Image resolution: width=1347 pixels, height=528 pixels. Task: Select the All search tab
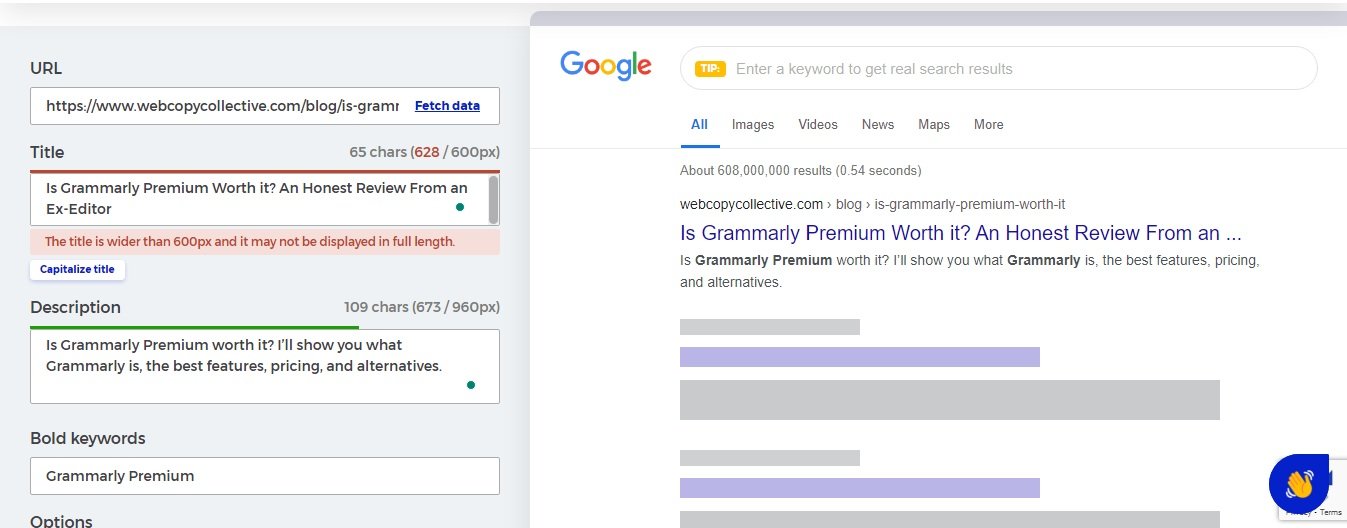pos(699,124)
